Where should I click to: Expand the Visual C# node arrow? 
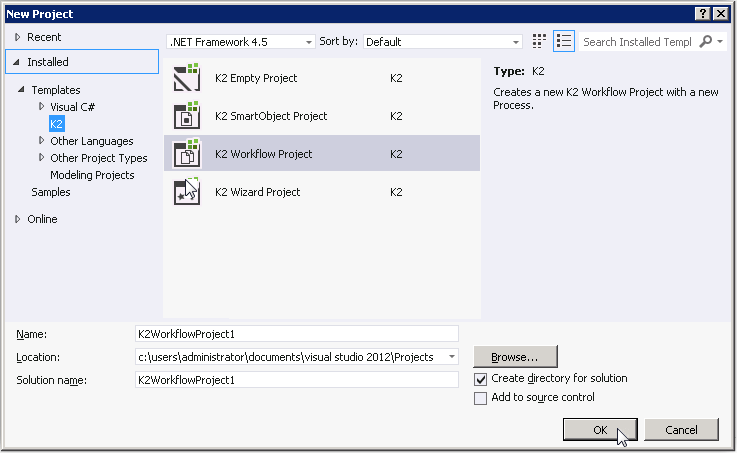(x=41, y=106)
